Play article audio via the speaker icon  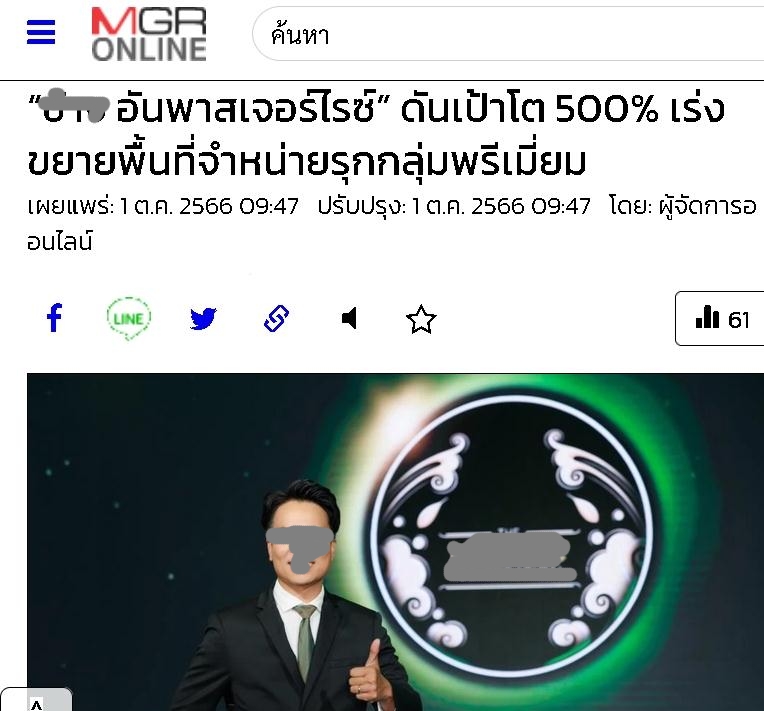coord(349,319)
